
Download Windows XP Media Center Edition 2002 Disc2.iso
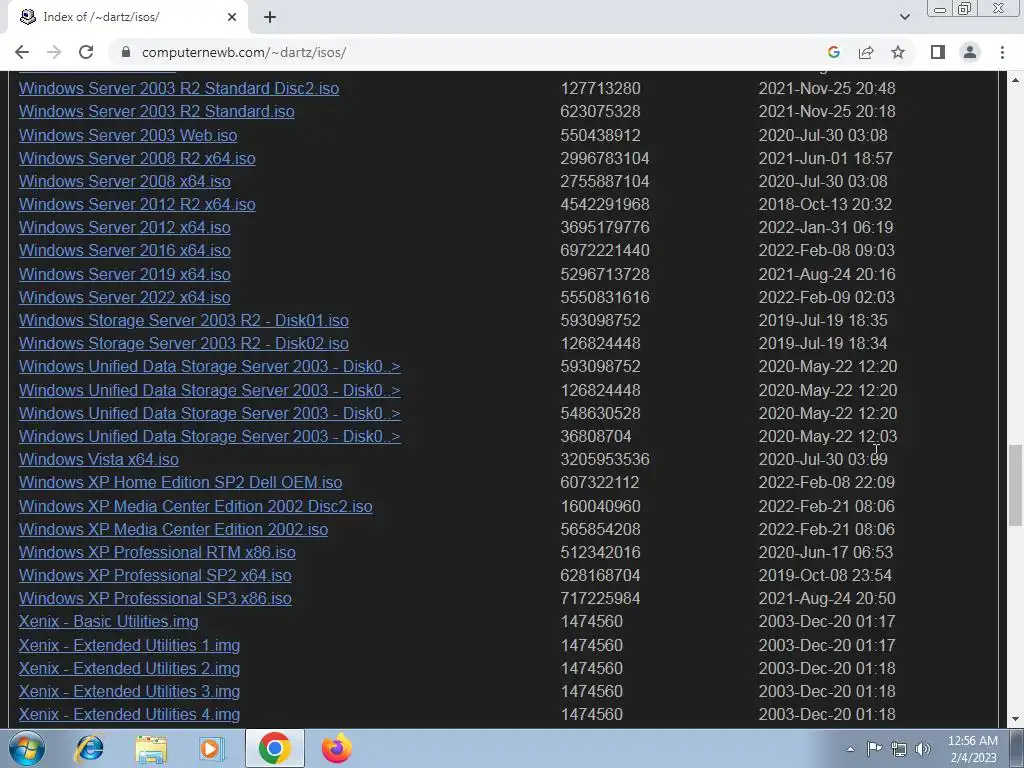(x=196, y=506)
